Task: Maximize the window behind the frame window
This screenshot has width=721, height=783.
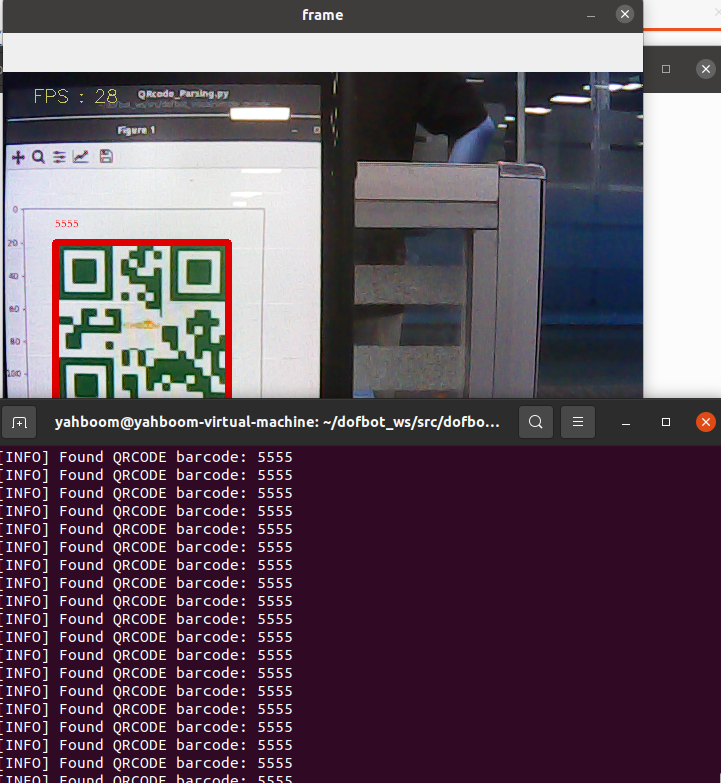Action: (x=666, y=69)
